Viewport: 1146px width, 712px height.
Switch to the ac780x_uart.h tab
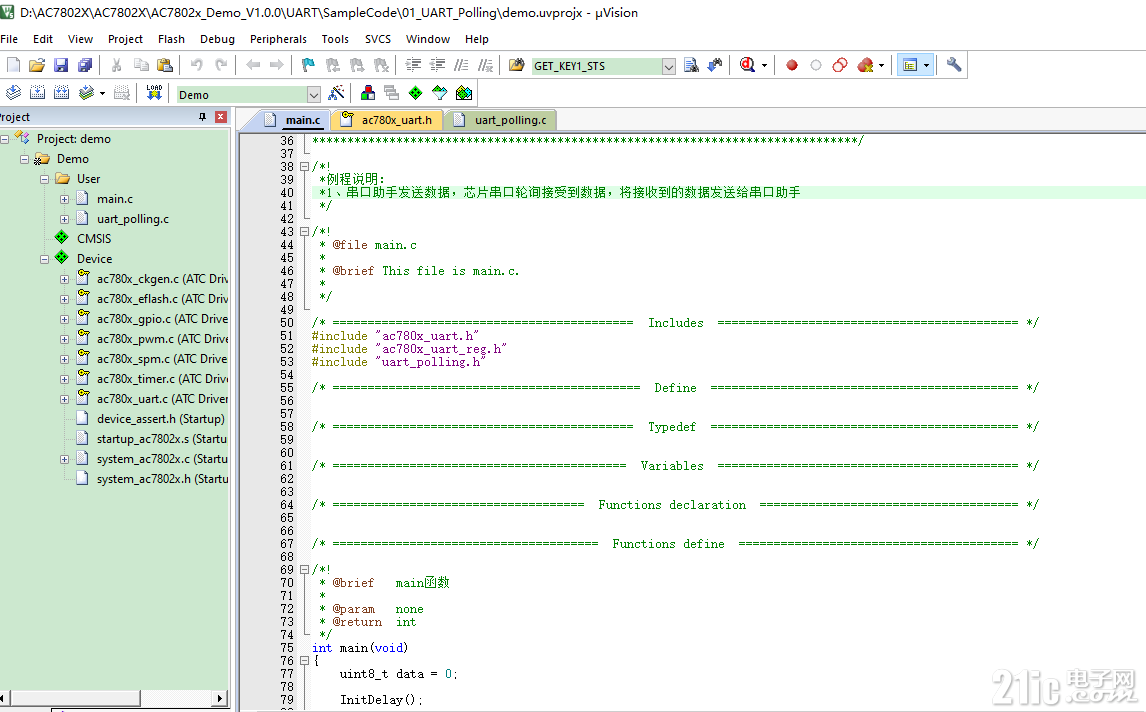tap(387, 120)
